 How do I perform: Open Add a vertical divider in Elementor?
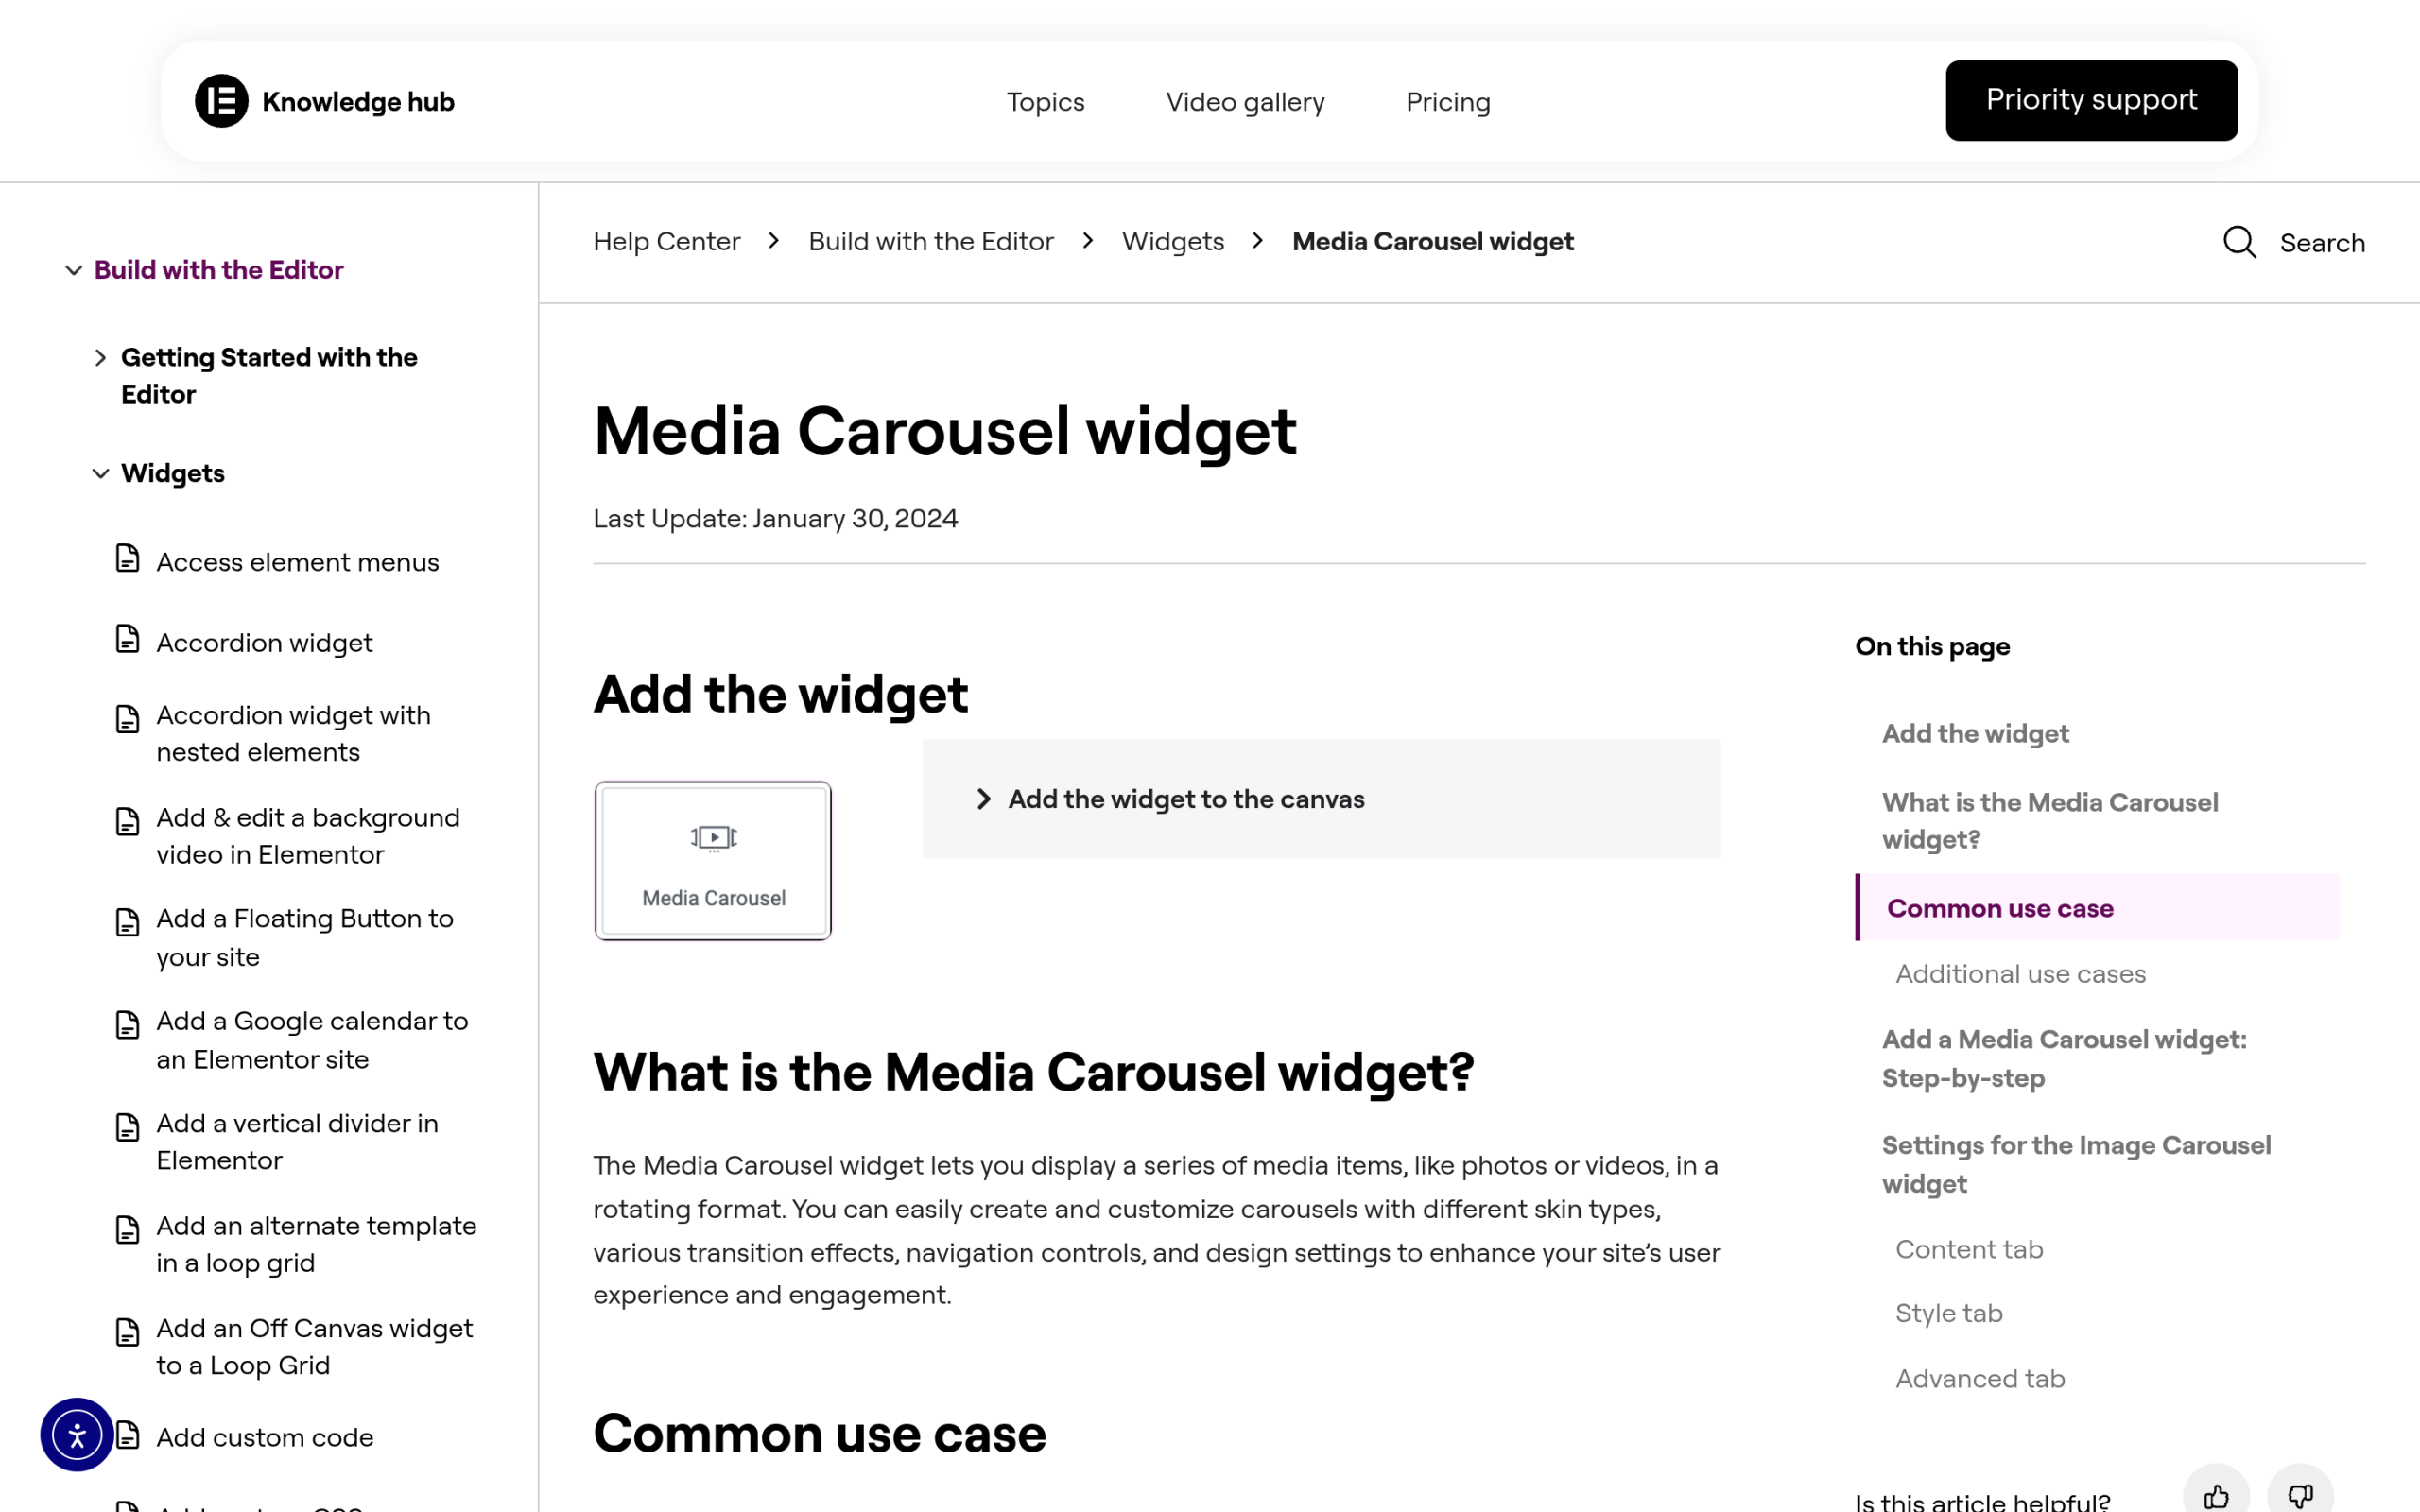297,1142
